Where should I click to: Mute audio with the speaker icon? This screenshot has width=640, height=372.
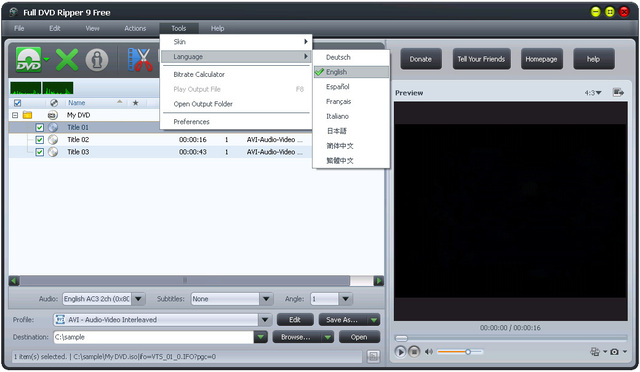pyautogui.click(x=429, y=352)
